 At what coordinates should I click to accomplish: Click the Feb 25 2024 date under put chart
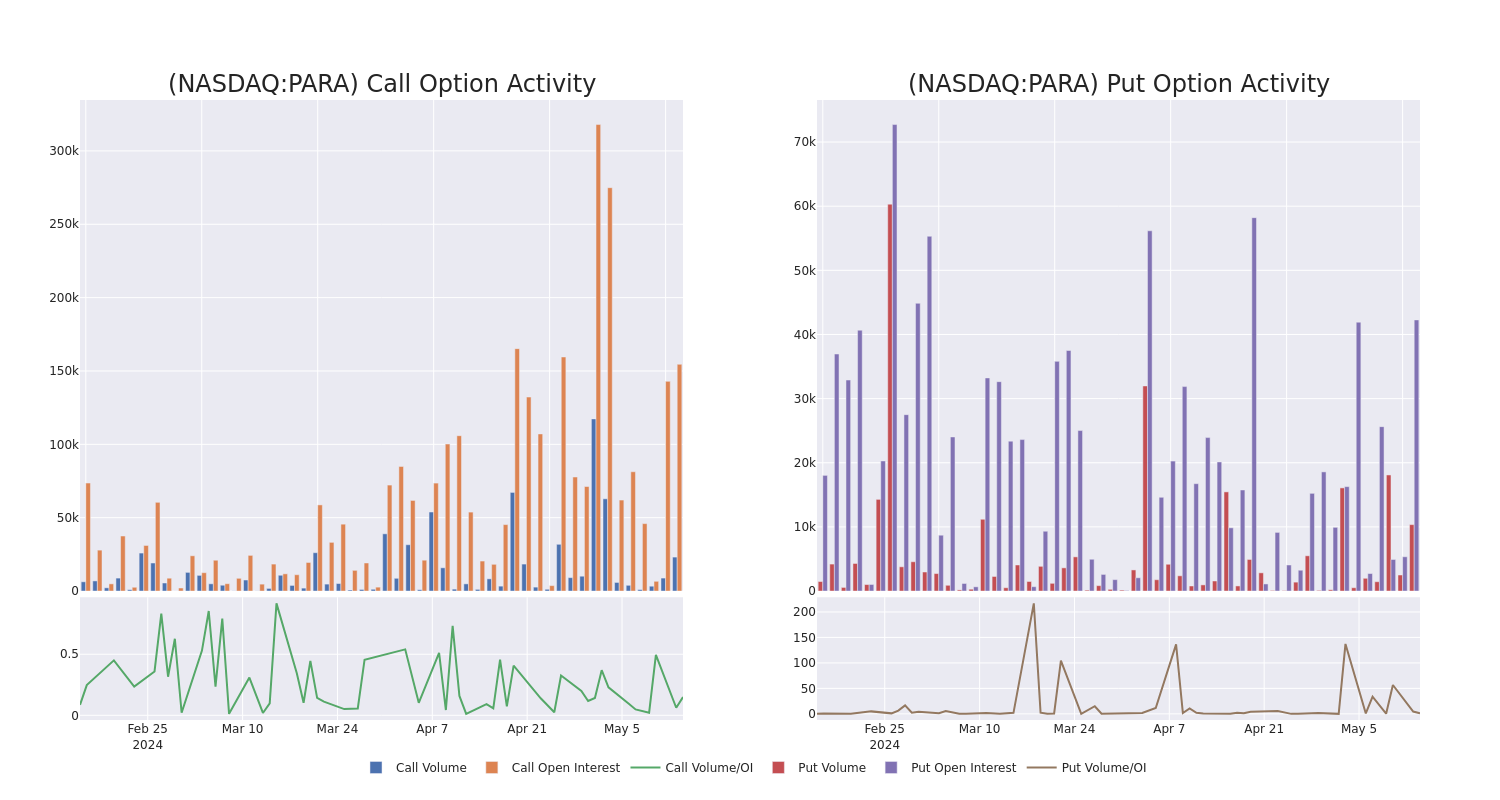pyautogui.click(x=885, y=737)
